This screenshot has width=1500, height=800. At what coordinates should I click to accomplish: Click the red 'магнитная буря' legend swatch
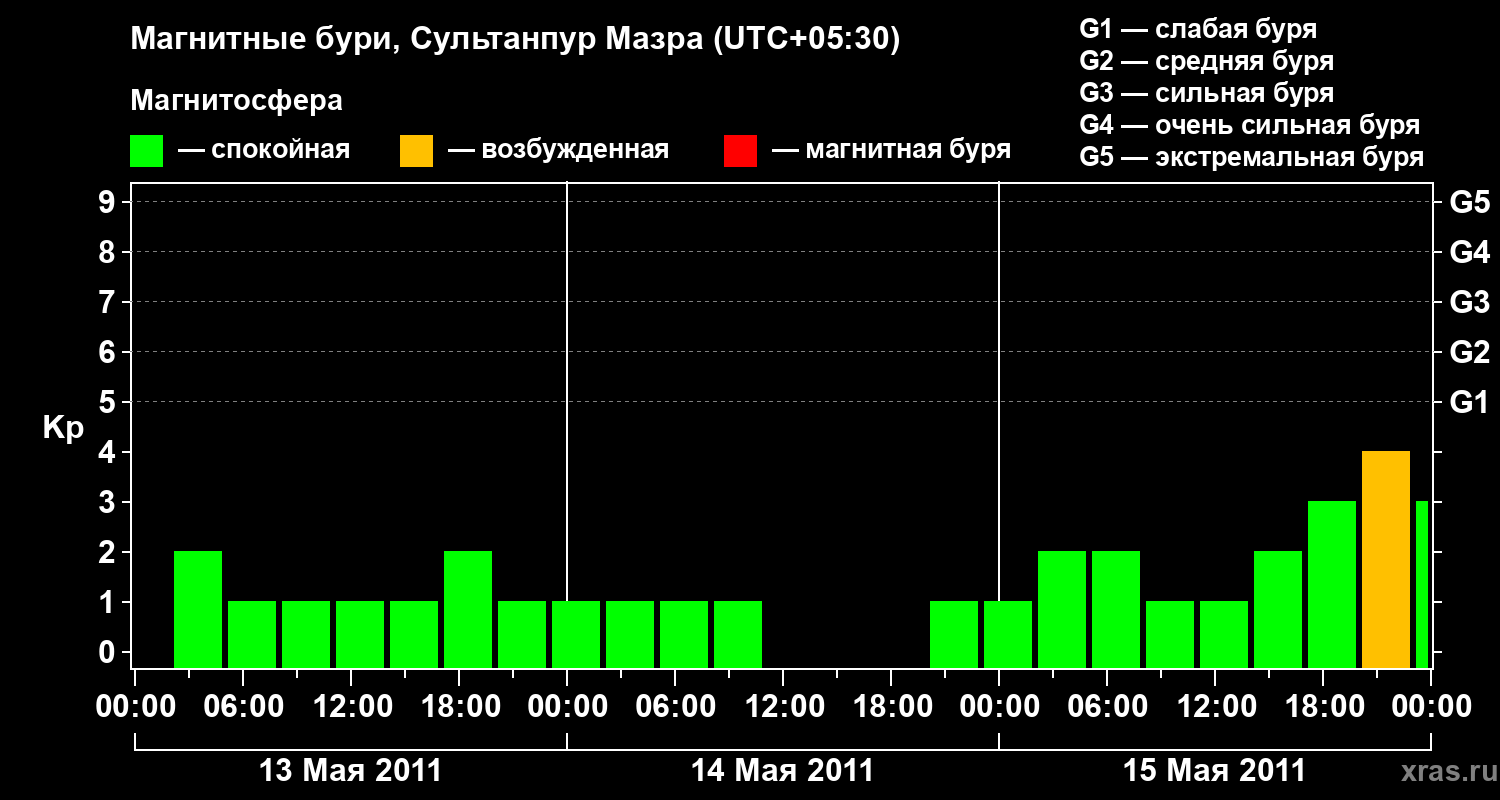pos(740,151)
